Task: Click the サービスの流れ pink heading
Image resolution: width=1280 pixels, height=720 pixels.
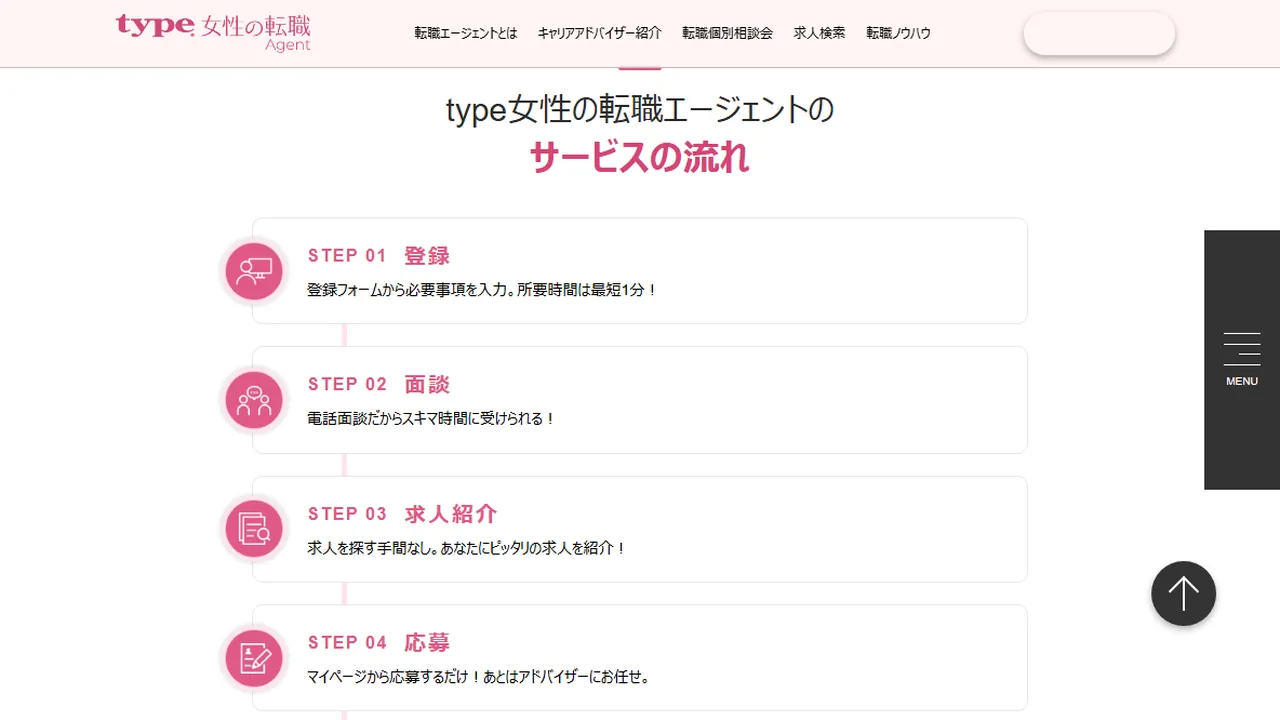Action: (640, 158)
